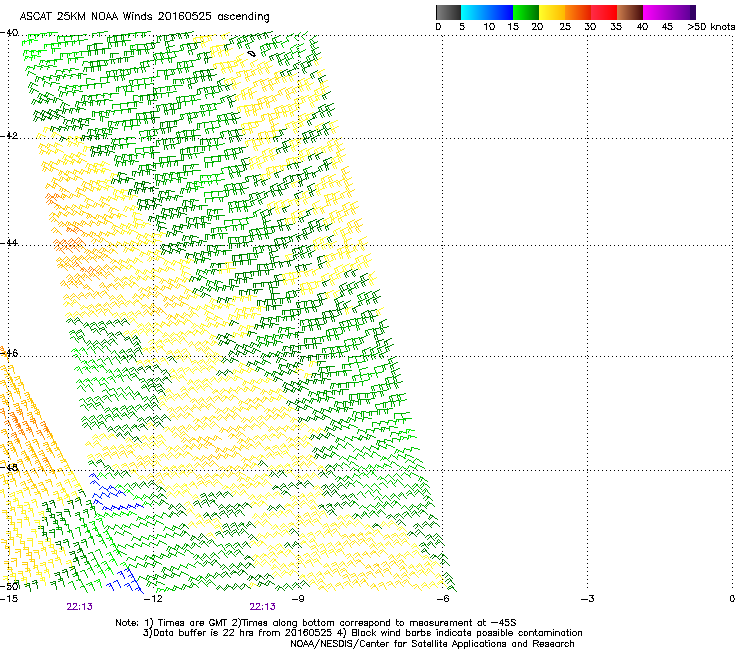Click the '-48' latitude axis label

(x=9, y=467)
